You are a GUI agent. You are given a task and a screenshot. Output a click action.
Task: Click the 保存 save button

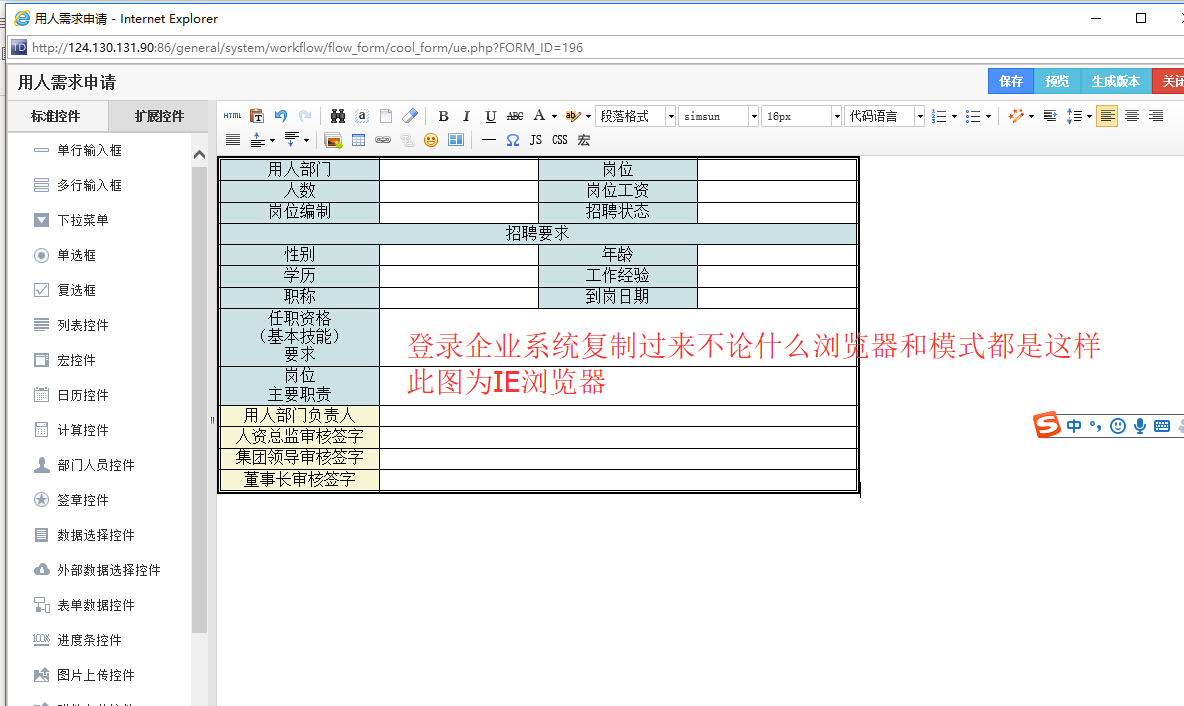point(1010,81)
